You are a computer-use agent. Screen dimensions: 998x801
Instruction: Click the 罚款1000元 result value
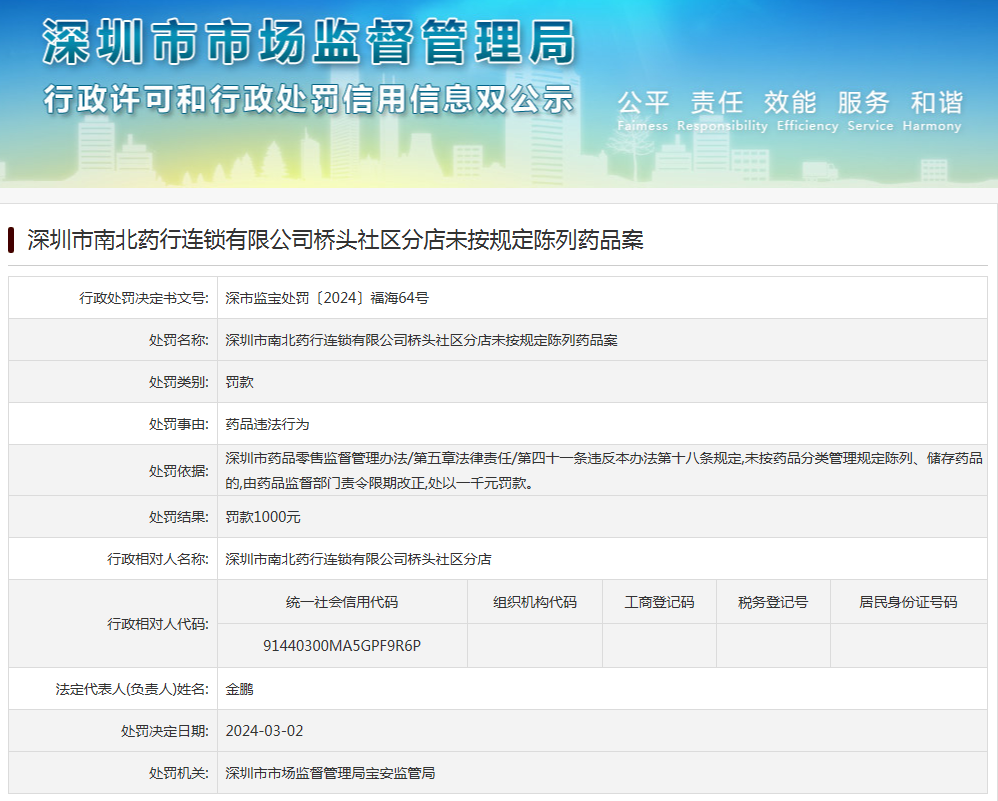coord(263,517)
